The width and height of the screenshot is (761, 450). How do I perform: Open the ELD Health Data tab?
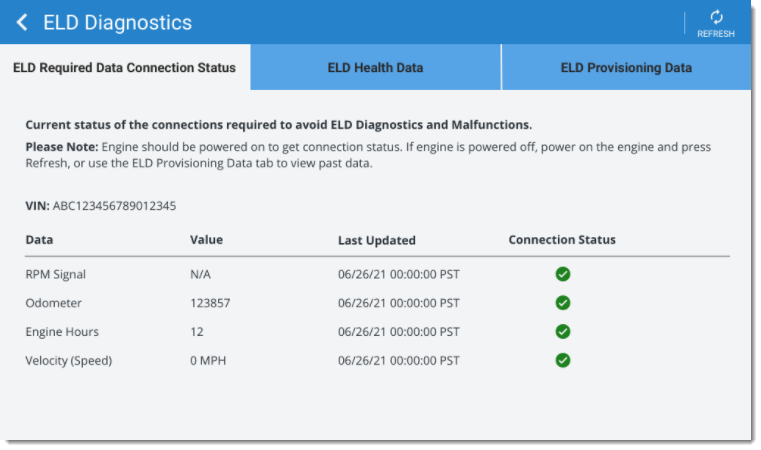pos(375,67)
